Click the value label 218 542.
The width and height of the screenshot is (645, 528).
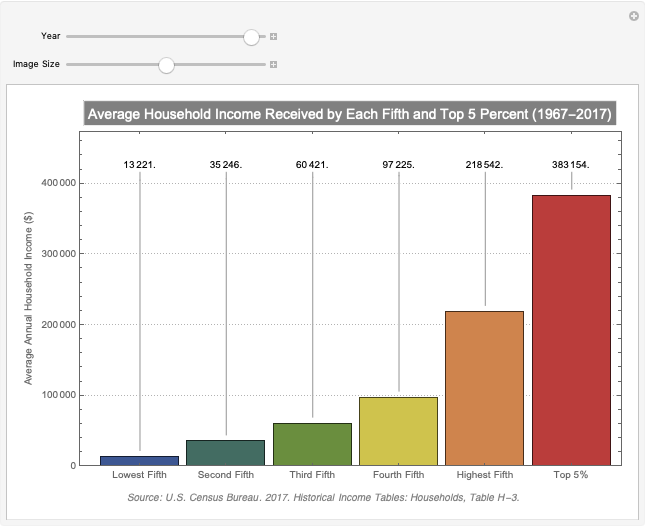coord(485,165)
